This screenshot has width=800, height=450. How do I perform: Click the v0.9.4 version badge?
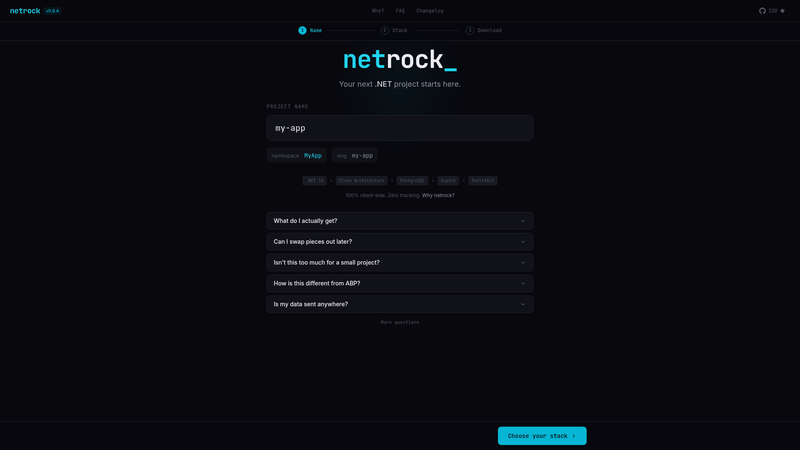click(53, 11)
